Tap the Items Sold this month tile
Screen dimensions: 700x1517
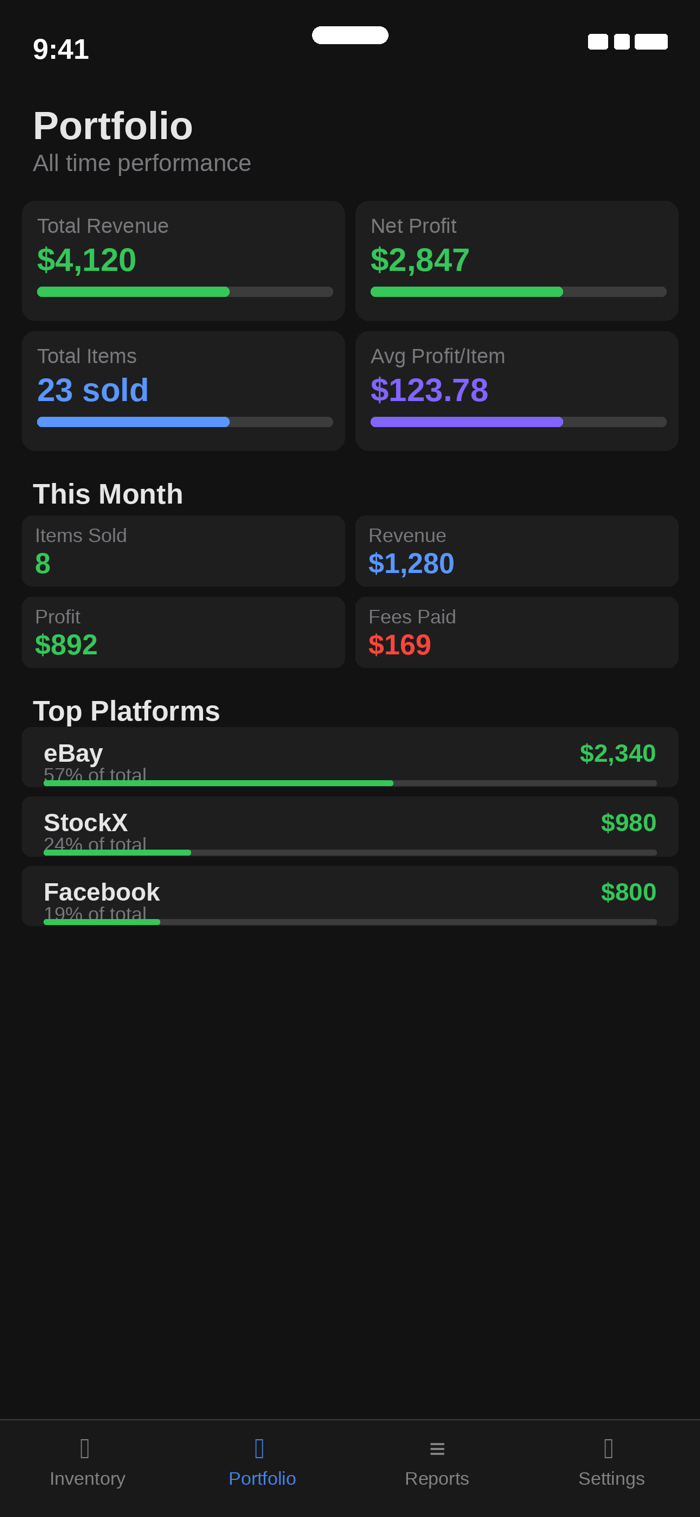[x=183, y=551]
